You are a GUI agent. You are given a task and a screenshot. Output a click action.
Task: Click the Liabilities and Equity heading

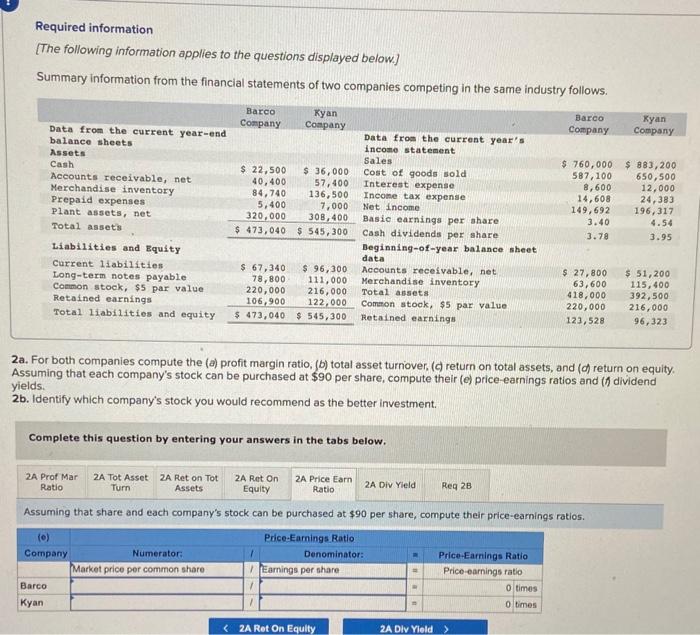coord(116,248)
